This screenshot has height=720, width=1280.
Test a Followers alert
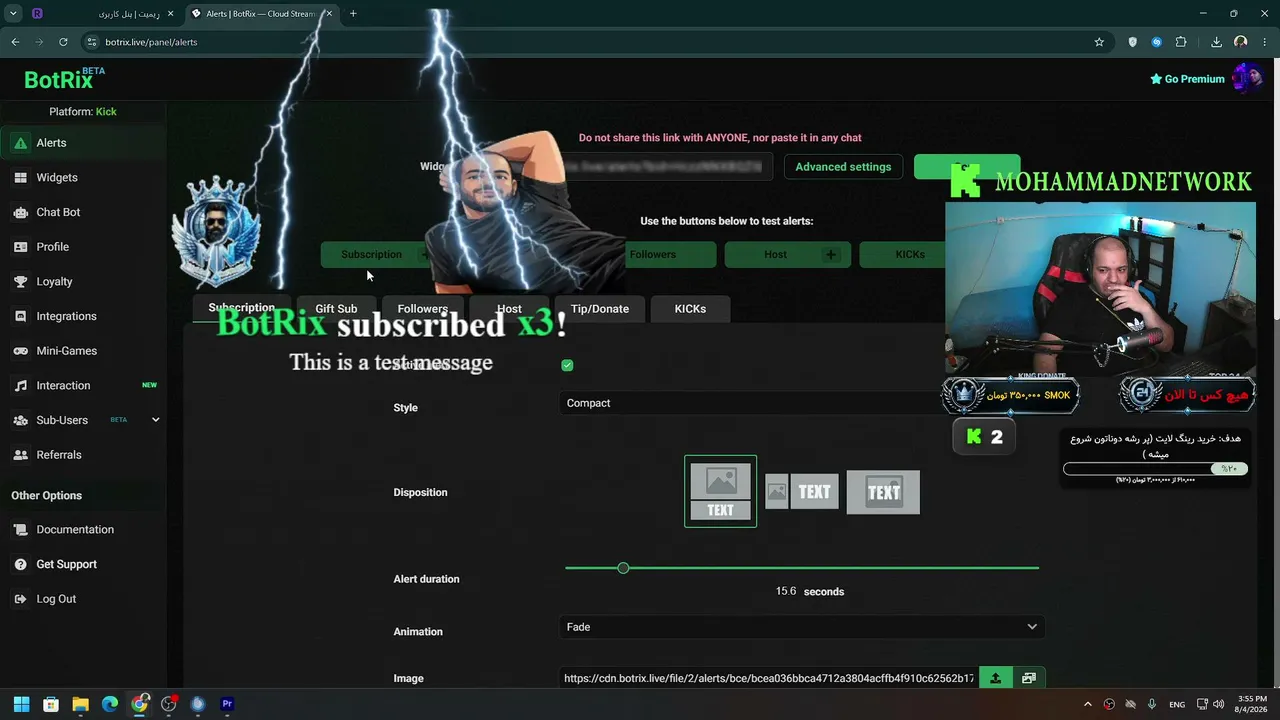pyautogui.click(x=653, y=255)
